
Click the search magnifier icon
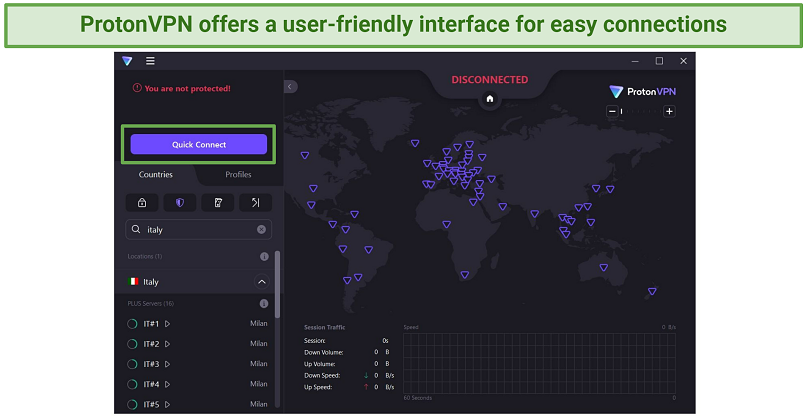tap(136, 229)
